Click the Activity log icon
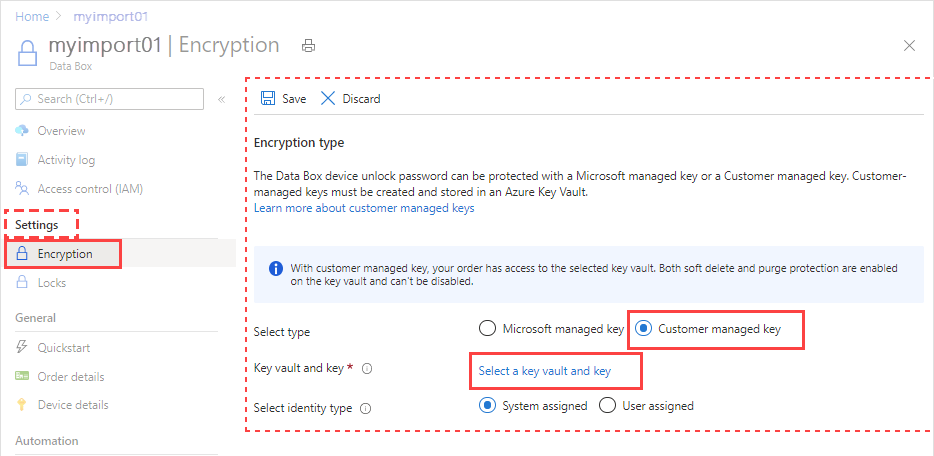 click(22, 160)
